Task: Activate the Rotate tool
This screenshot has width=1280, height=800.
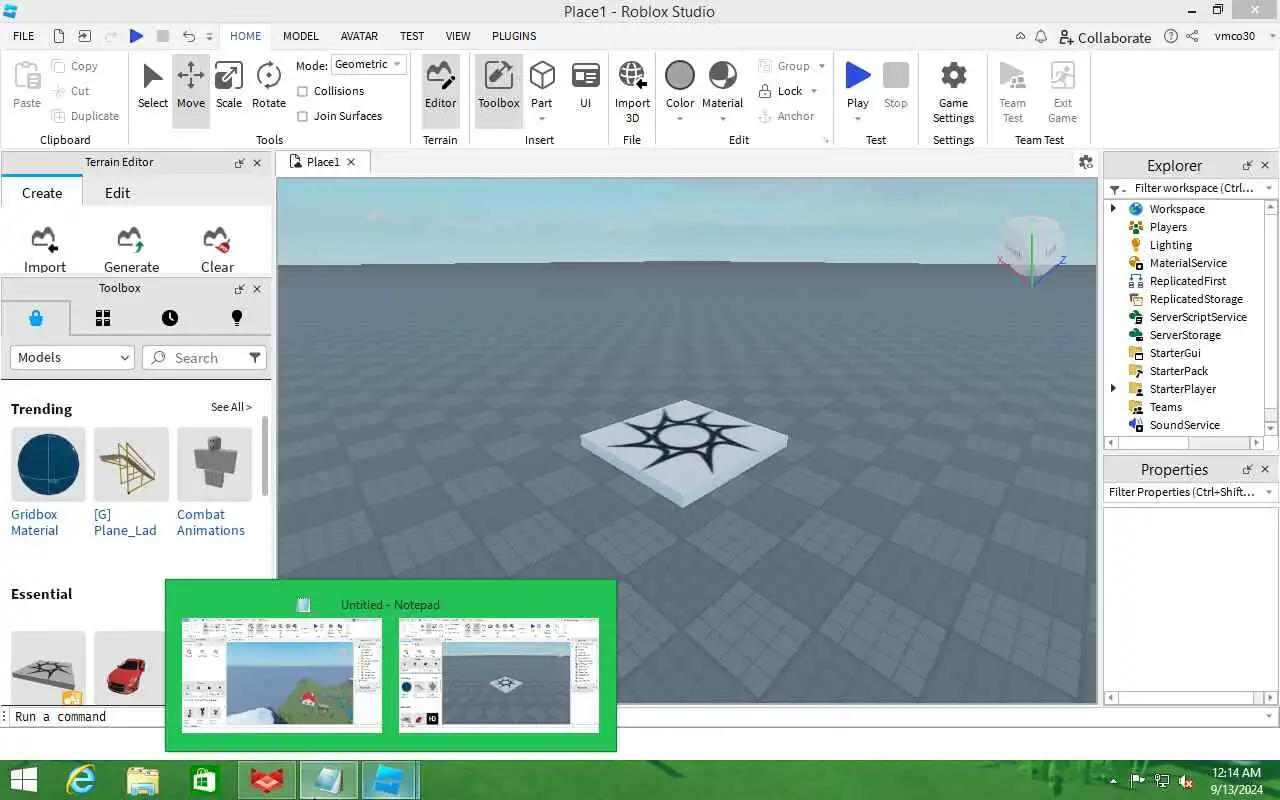Action: tap(268, 87)
